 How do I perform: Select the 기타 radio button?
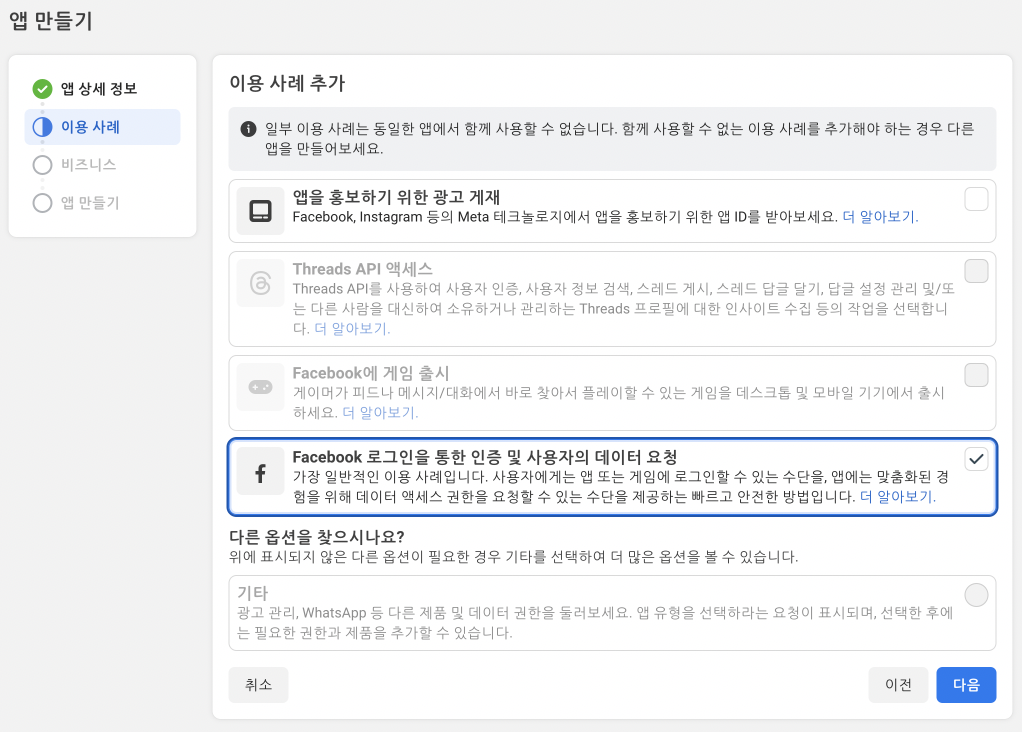pyautogui.click(x=976, y=595)
